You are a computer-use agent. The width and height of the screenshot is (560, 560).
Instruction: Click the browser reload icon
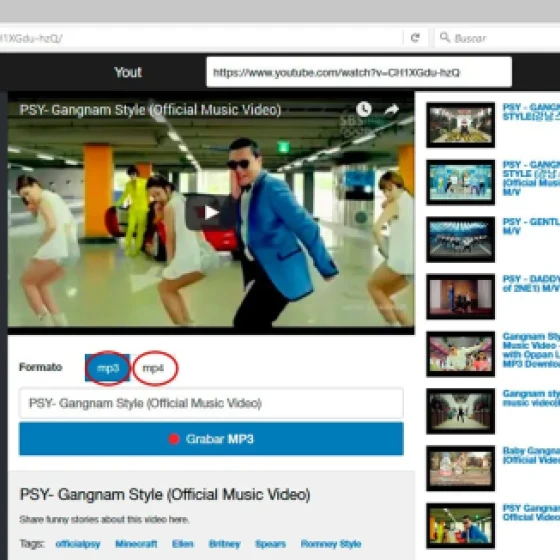tap(415, 38)
